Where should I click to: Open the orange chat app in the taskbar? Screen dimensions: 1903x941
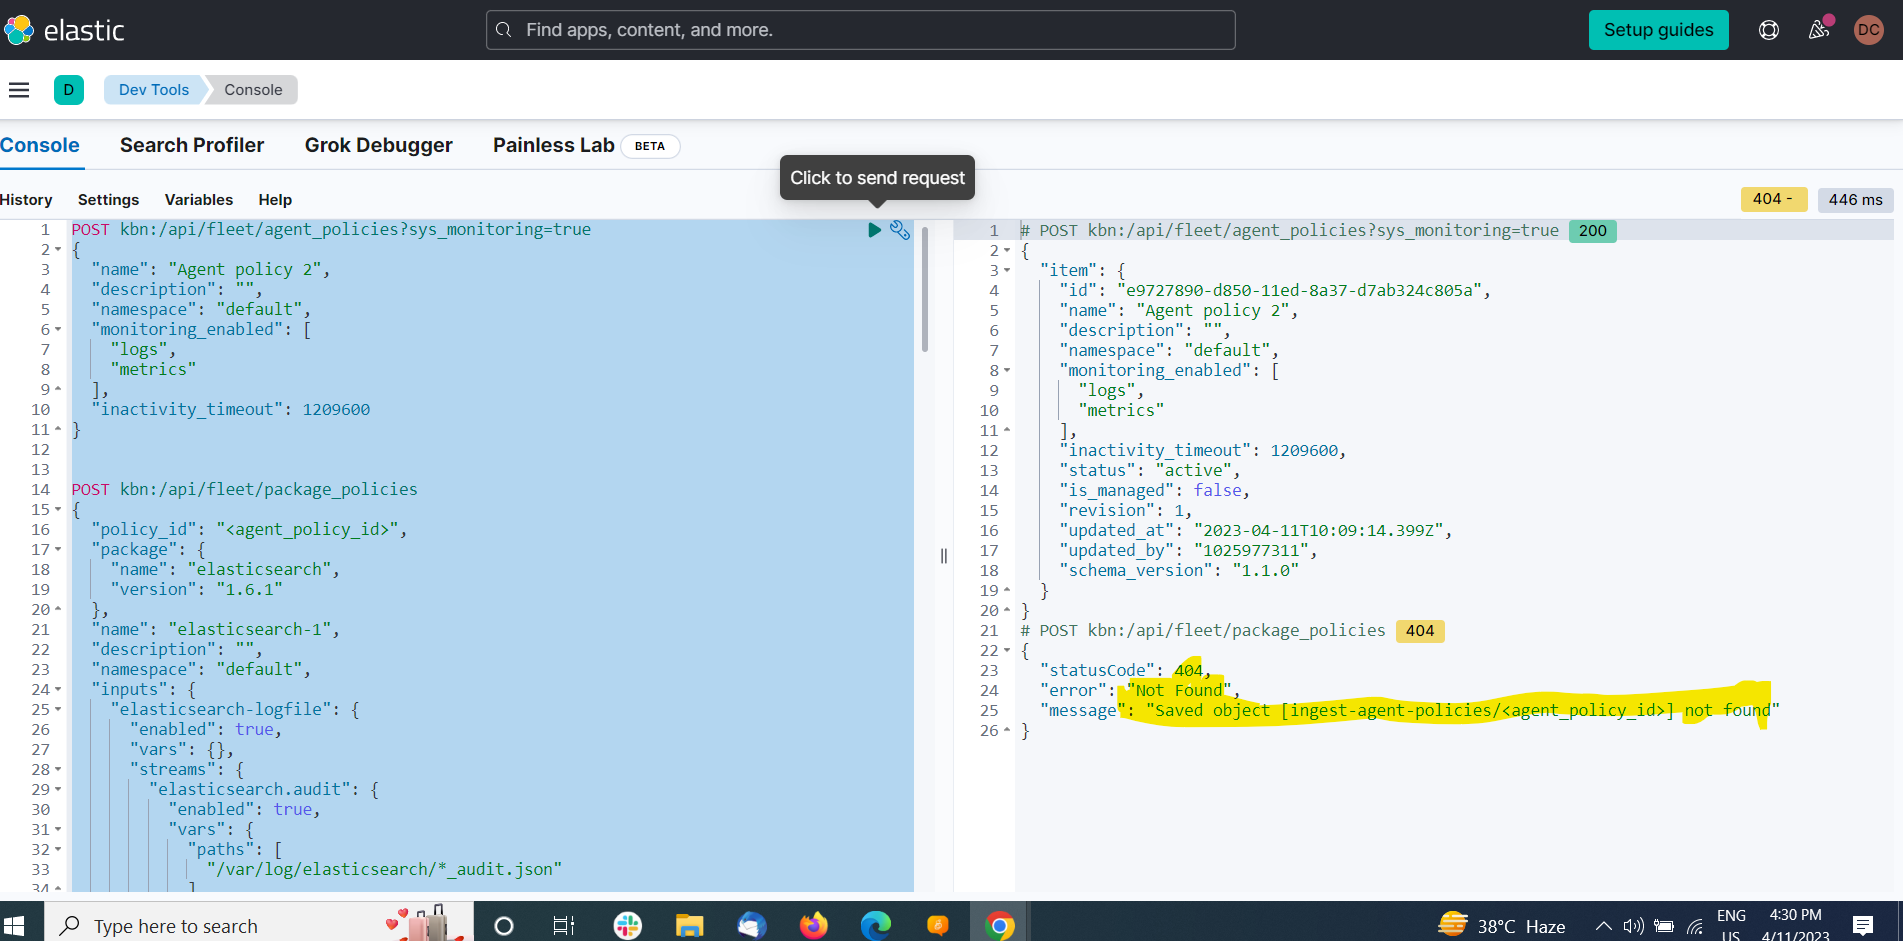937,926
